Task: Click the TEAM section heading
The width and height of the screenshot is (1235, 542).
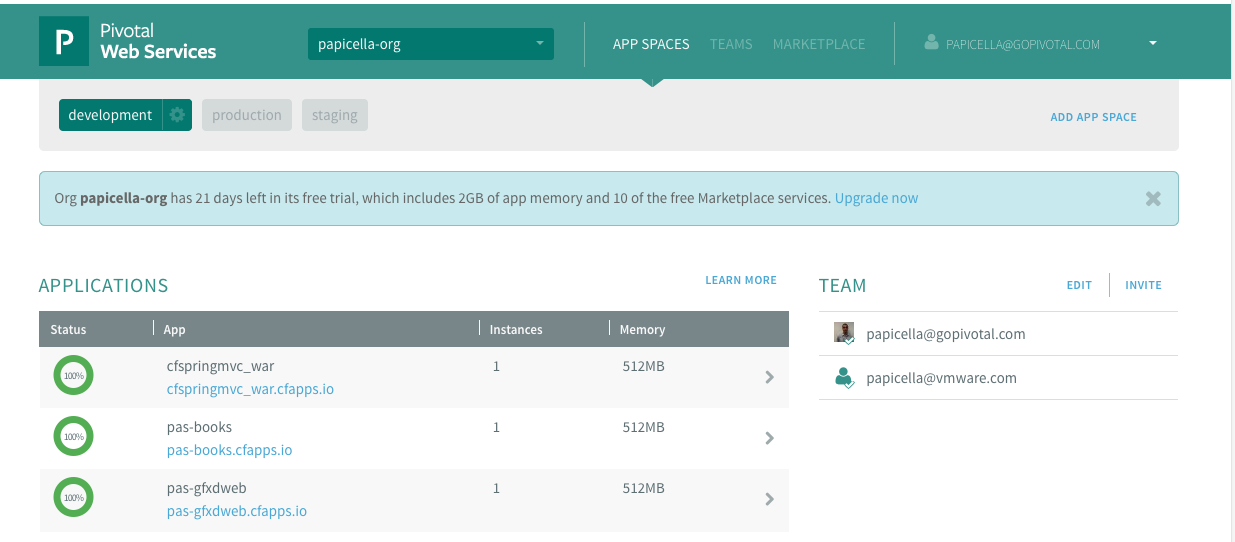Action: coord(842,286)
